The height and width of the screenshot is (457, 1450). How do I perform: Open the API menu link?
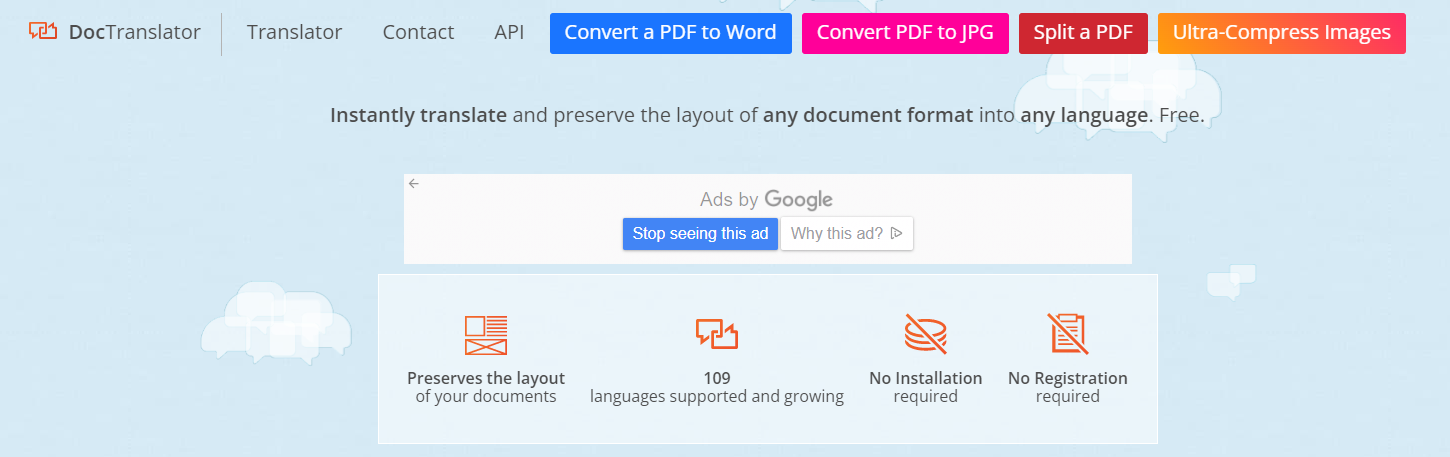tap(509, 32)
